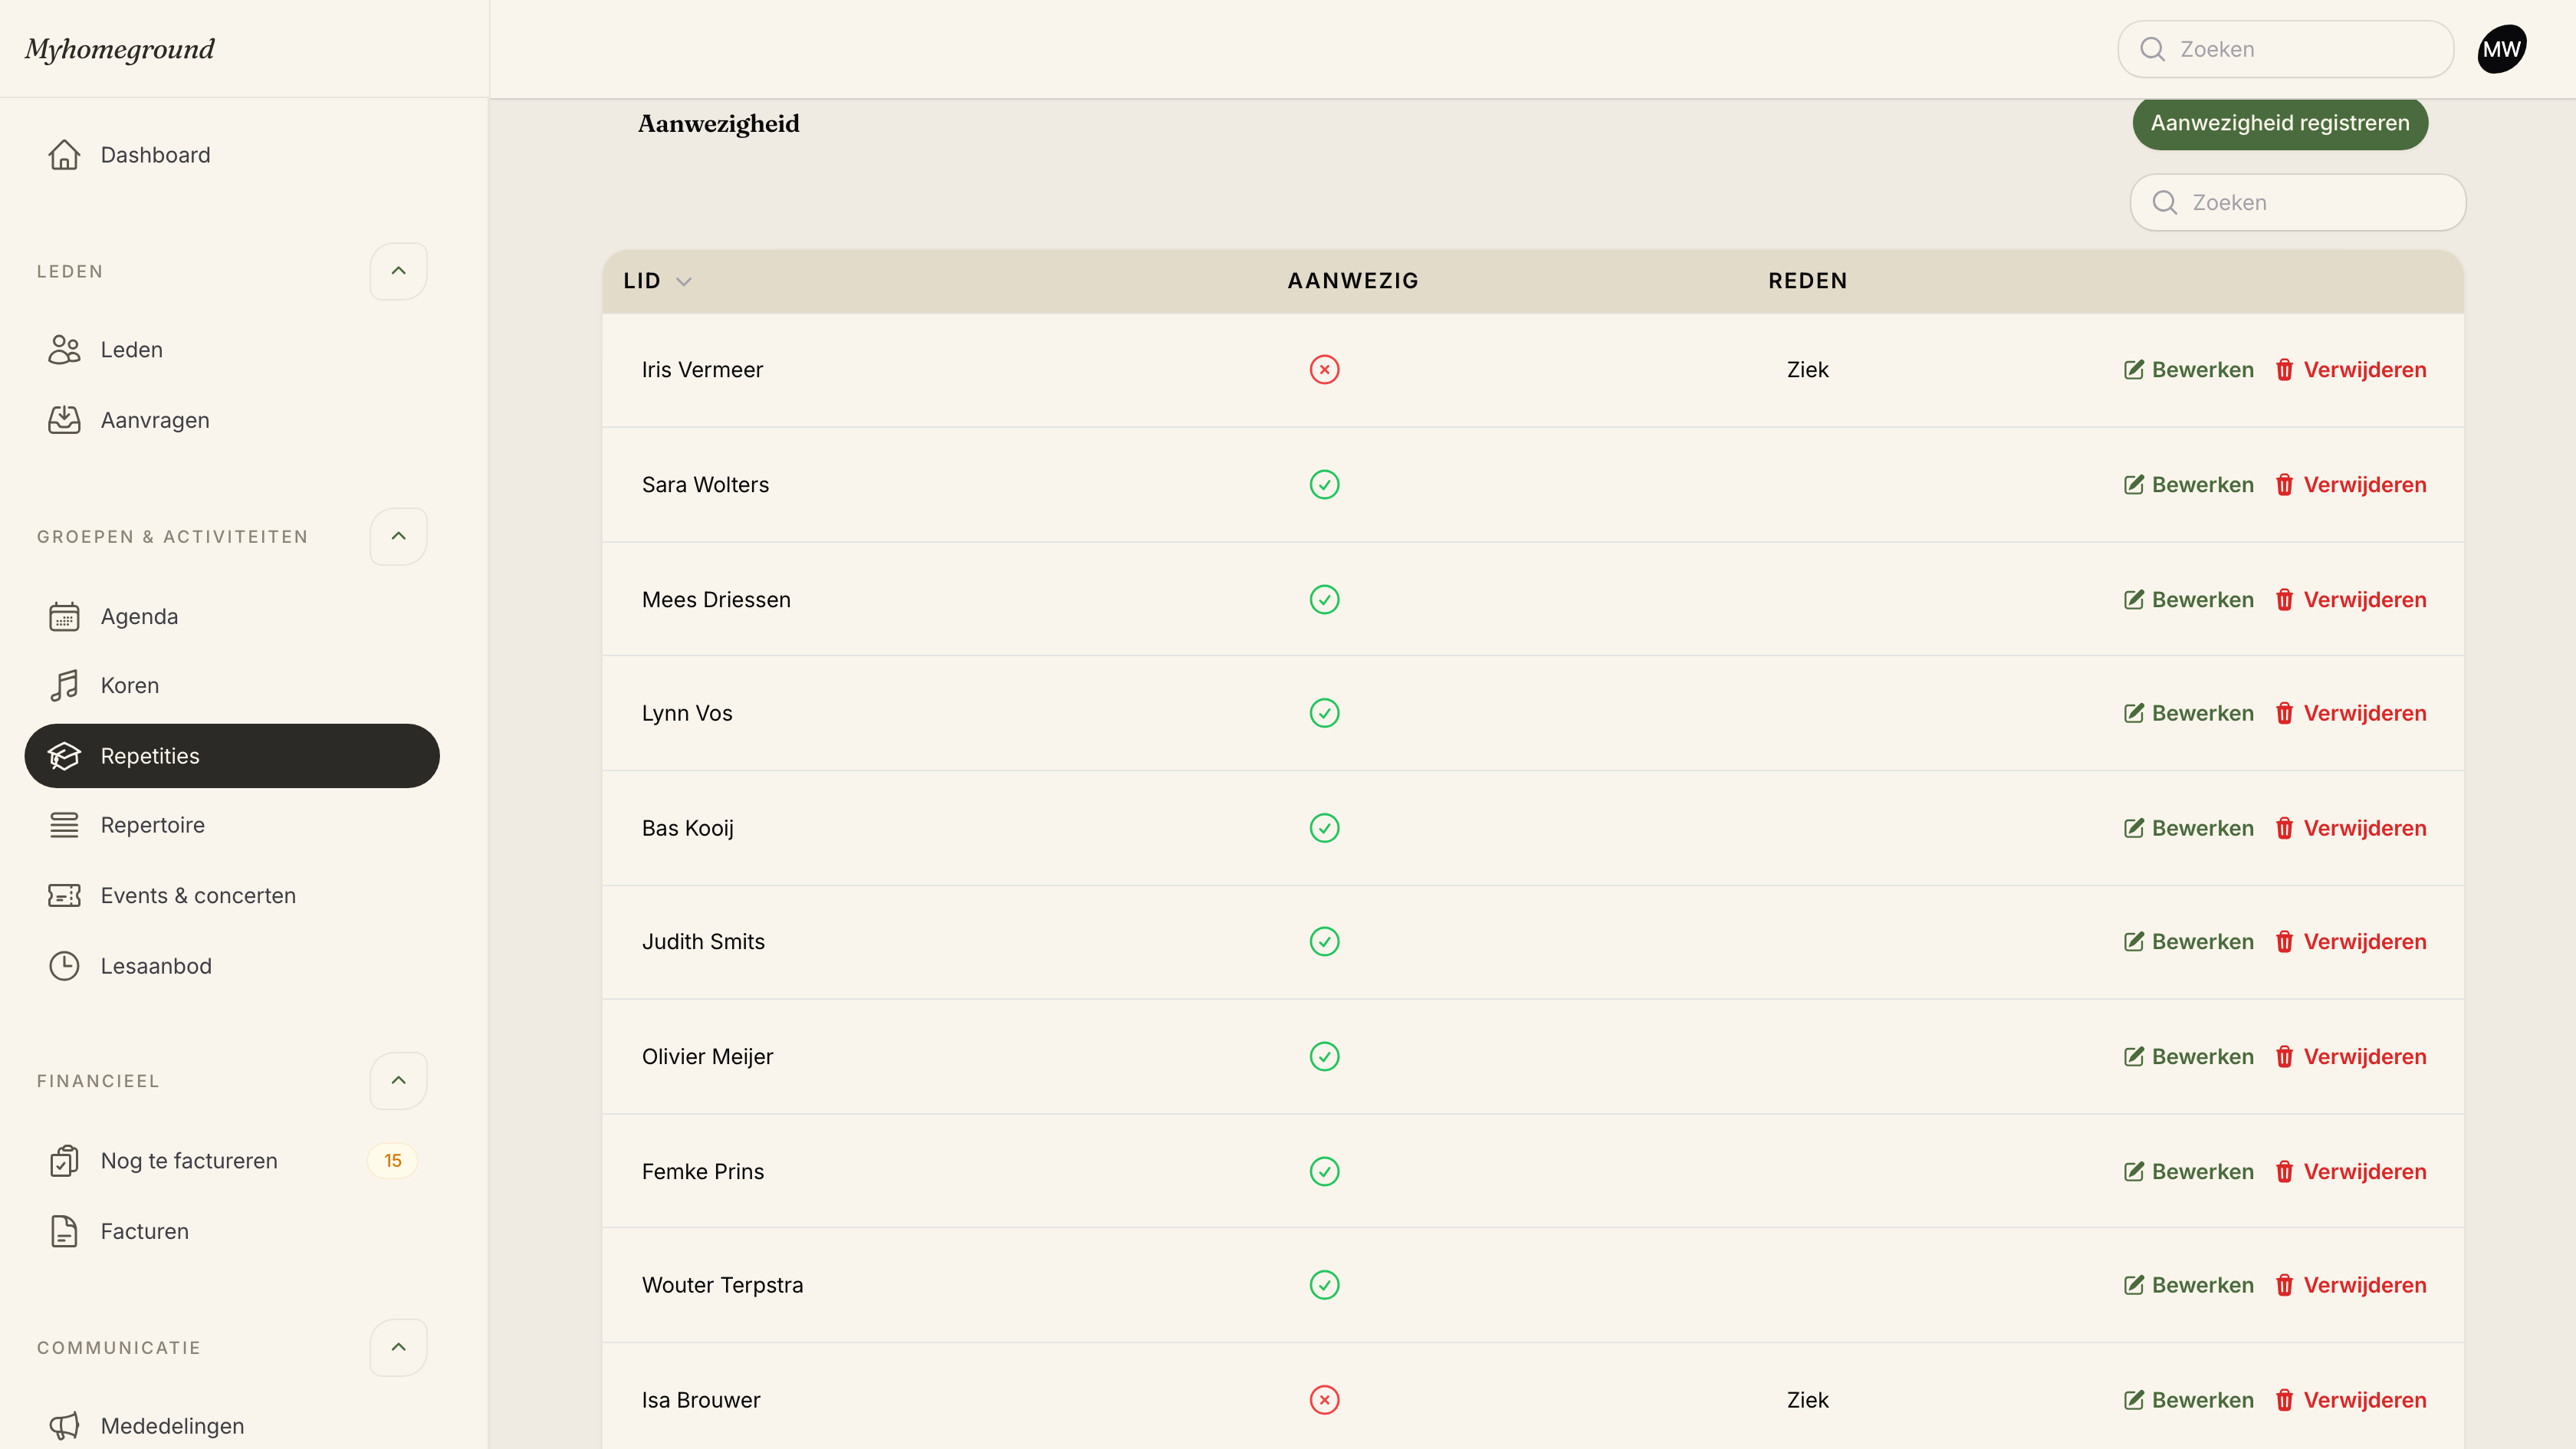
Task: Select the Agenda calendar icon
Action: coord(64,616)
